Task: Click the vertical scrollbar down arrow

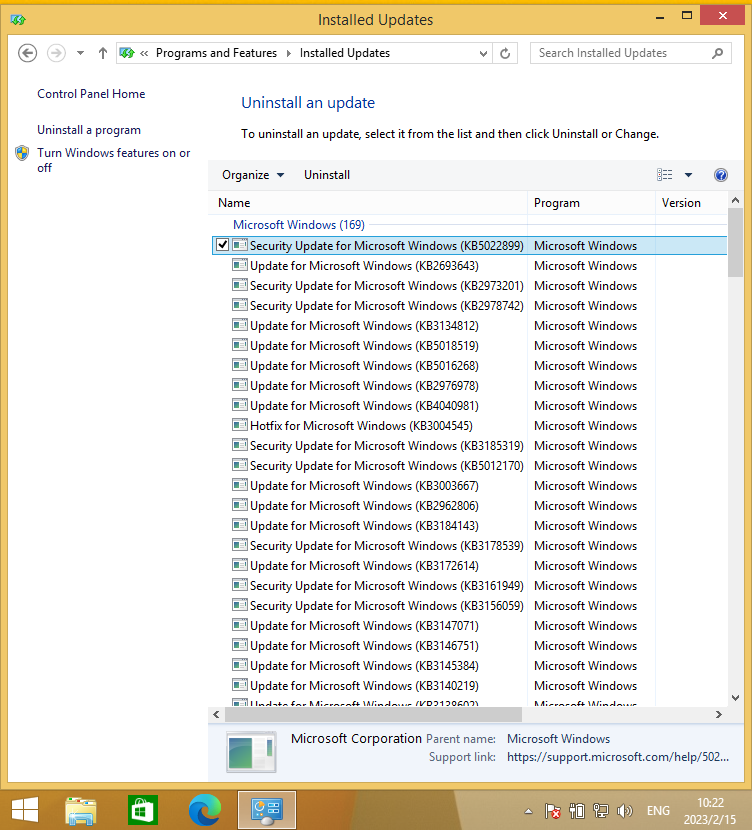Action: click(735, 698)
